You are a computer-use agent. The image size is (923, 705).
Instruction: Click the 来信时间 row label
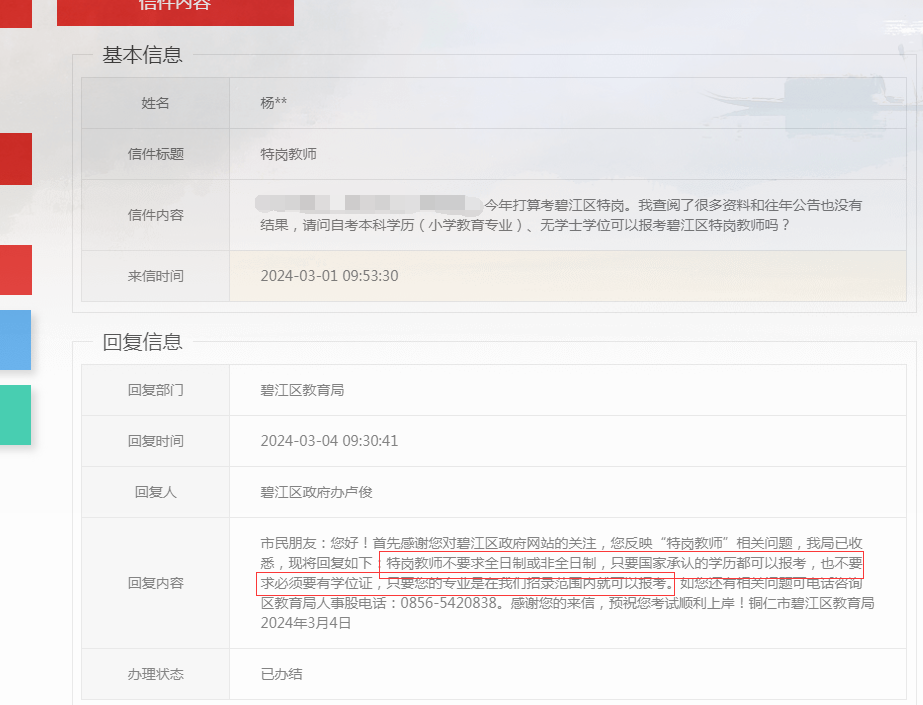pyautogui.click(x=155, y=276)
